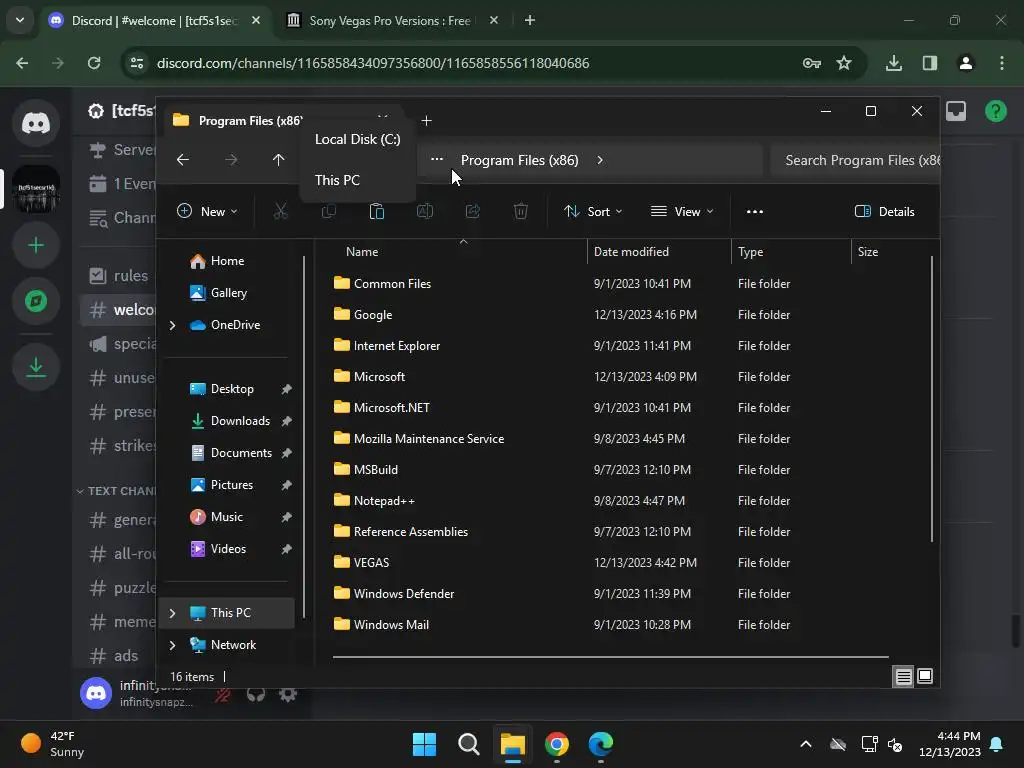1024x768 pixels.
Task: Select This PC from breadcrumb menu
Action: [x=357, y=180]
